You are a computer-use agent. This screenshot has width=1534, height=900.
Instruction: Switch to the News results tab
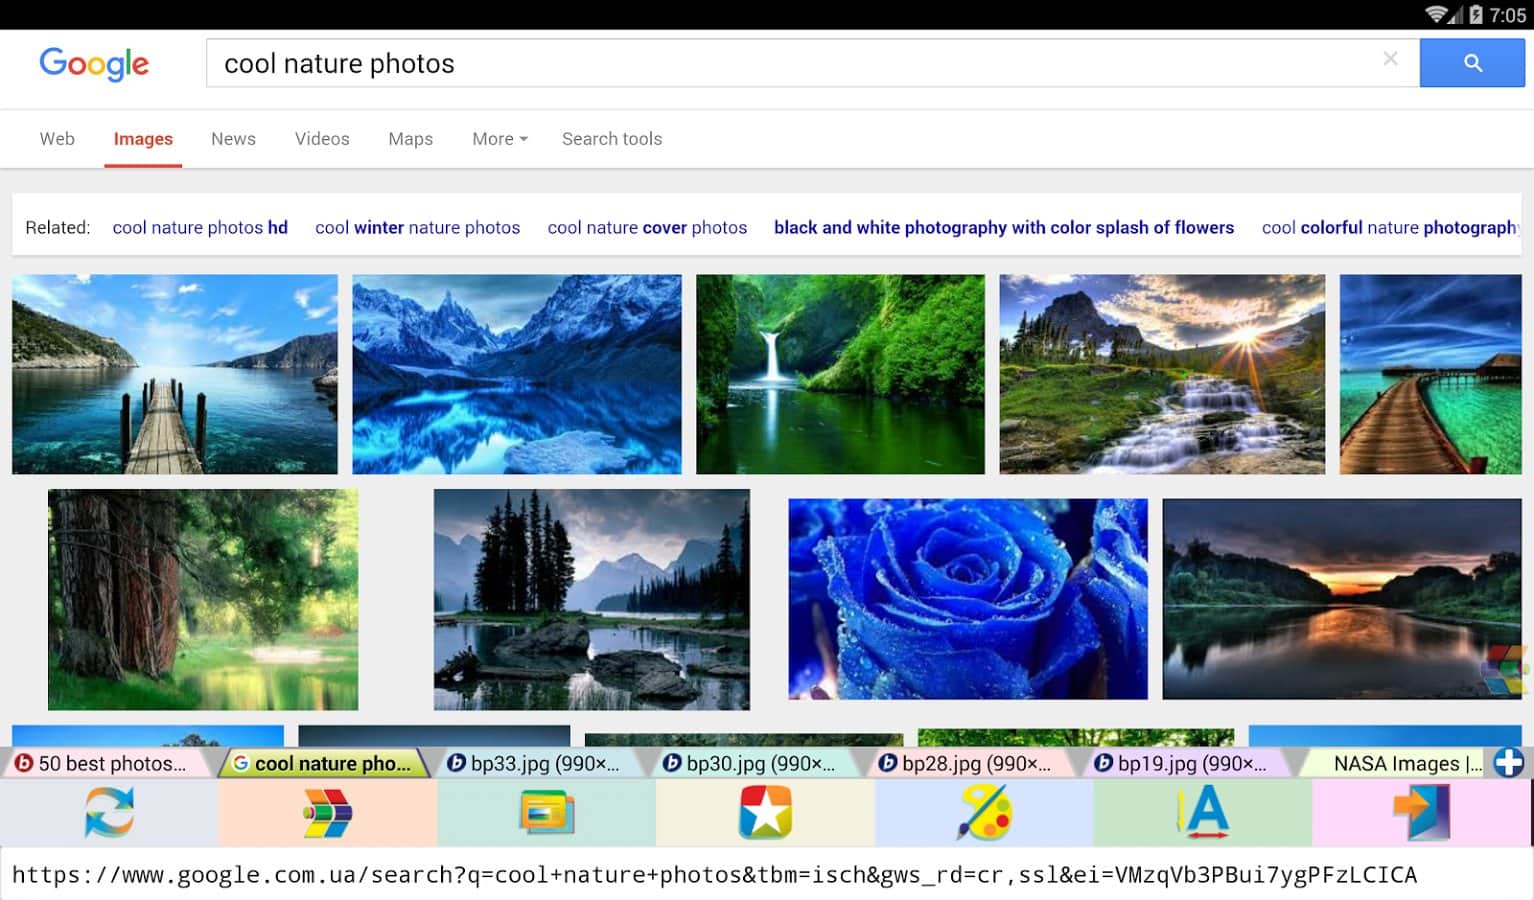click(x=233, y=139)
